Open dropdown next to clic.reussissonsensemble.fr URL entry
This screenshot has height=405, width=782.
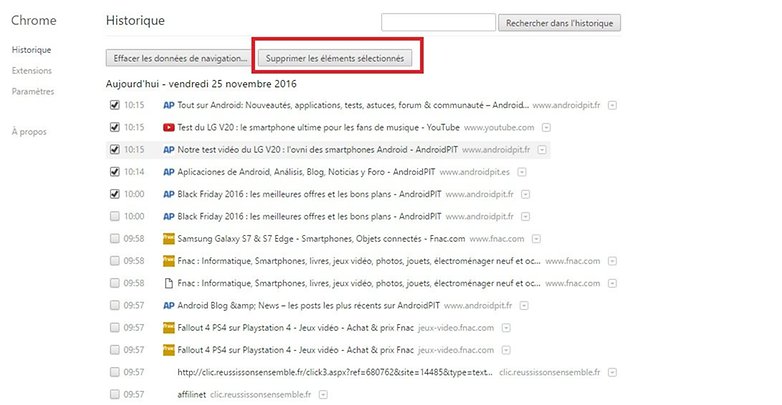point(612,373)
